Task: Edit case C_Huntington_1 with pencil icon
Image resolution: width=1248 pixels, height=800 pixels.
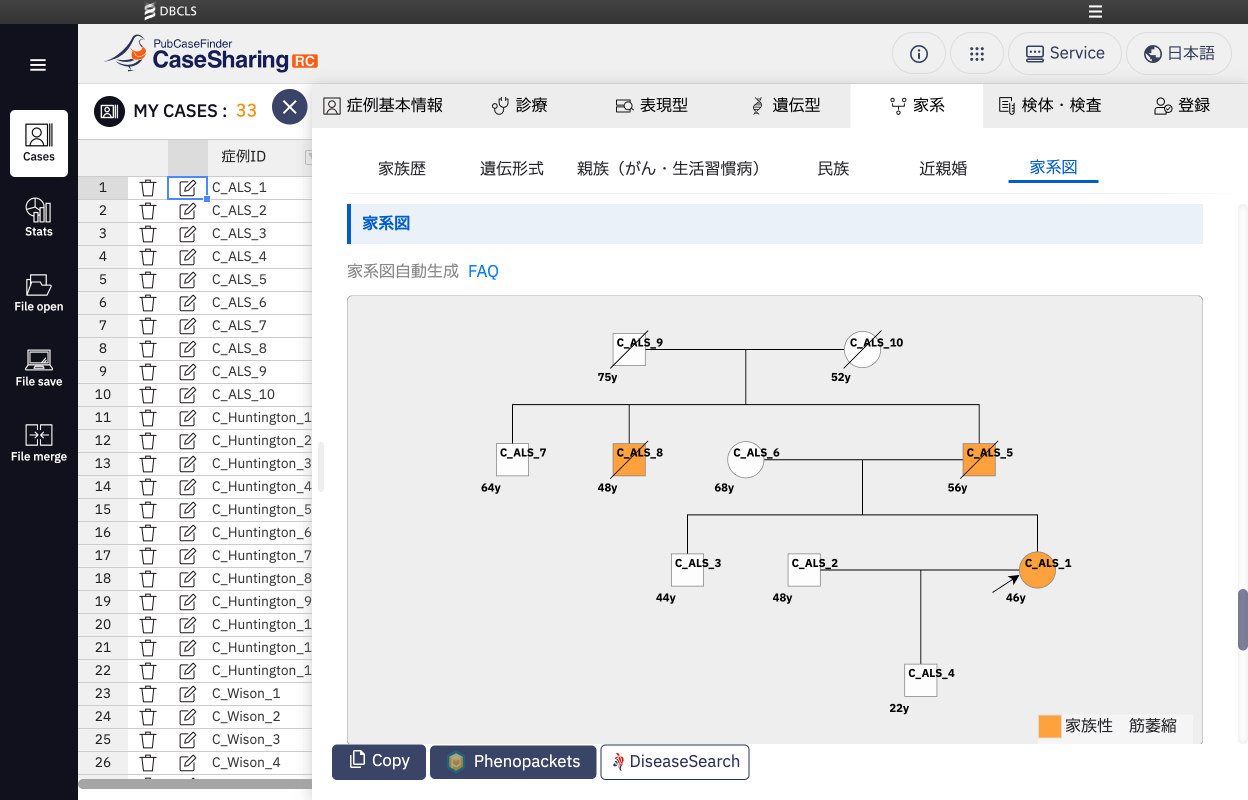Action: click(187, 418)
